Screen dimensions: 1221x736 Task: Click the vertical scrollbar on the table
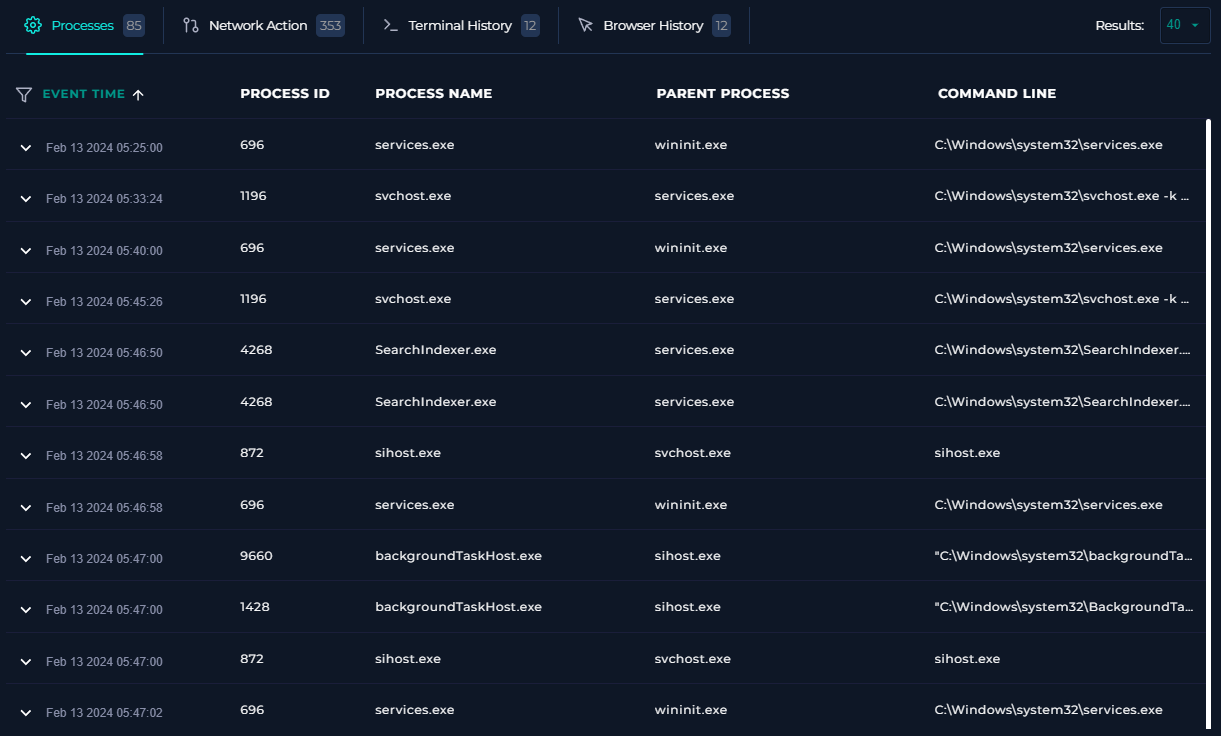pos(1208,420)
